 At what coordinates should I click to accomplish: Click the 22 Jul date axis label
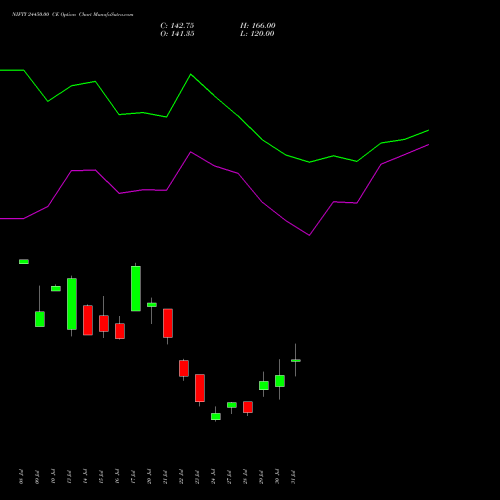click(181, 477)
